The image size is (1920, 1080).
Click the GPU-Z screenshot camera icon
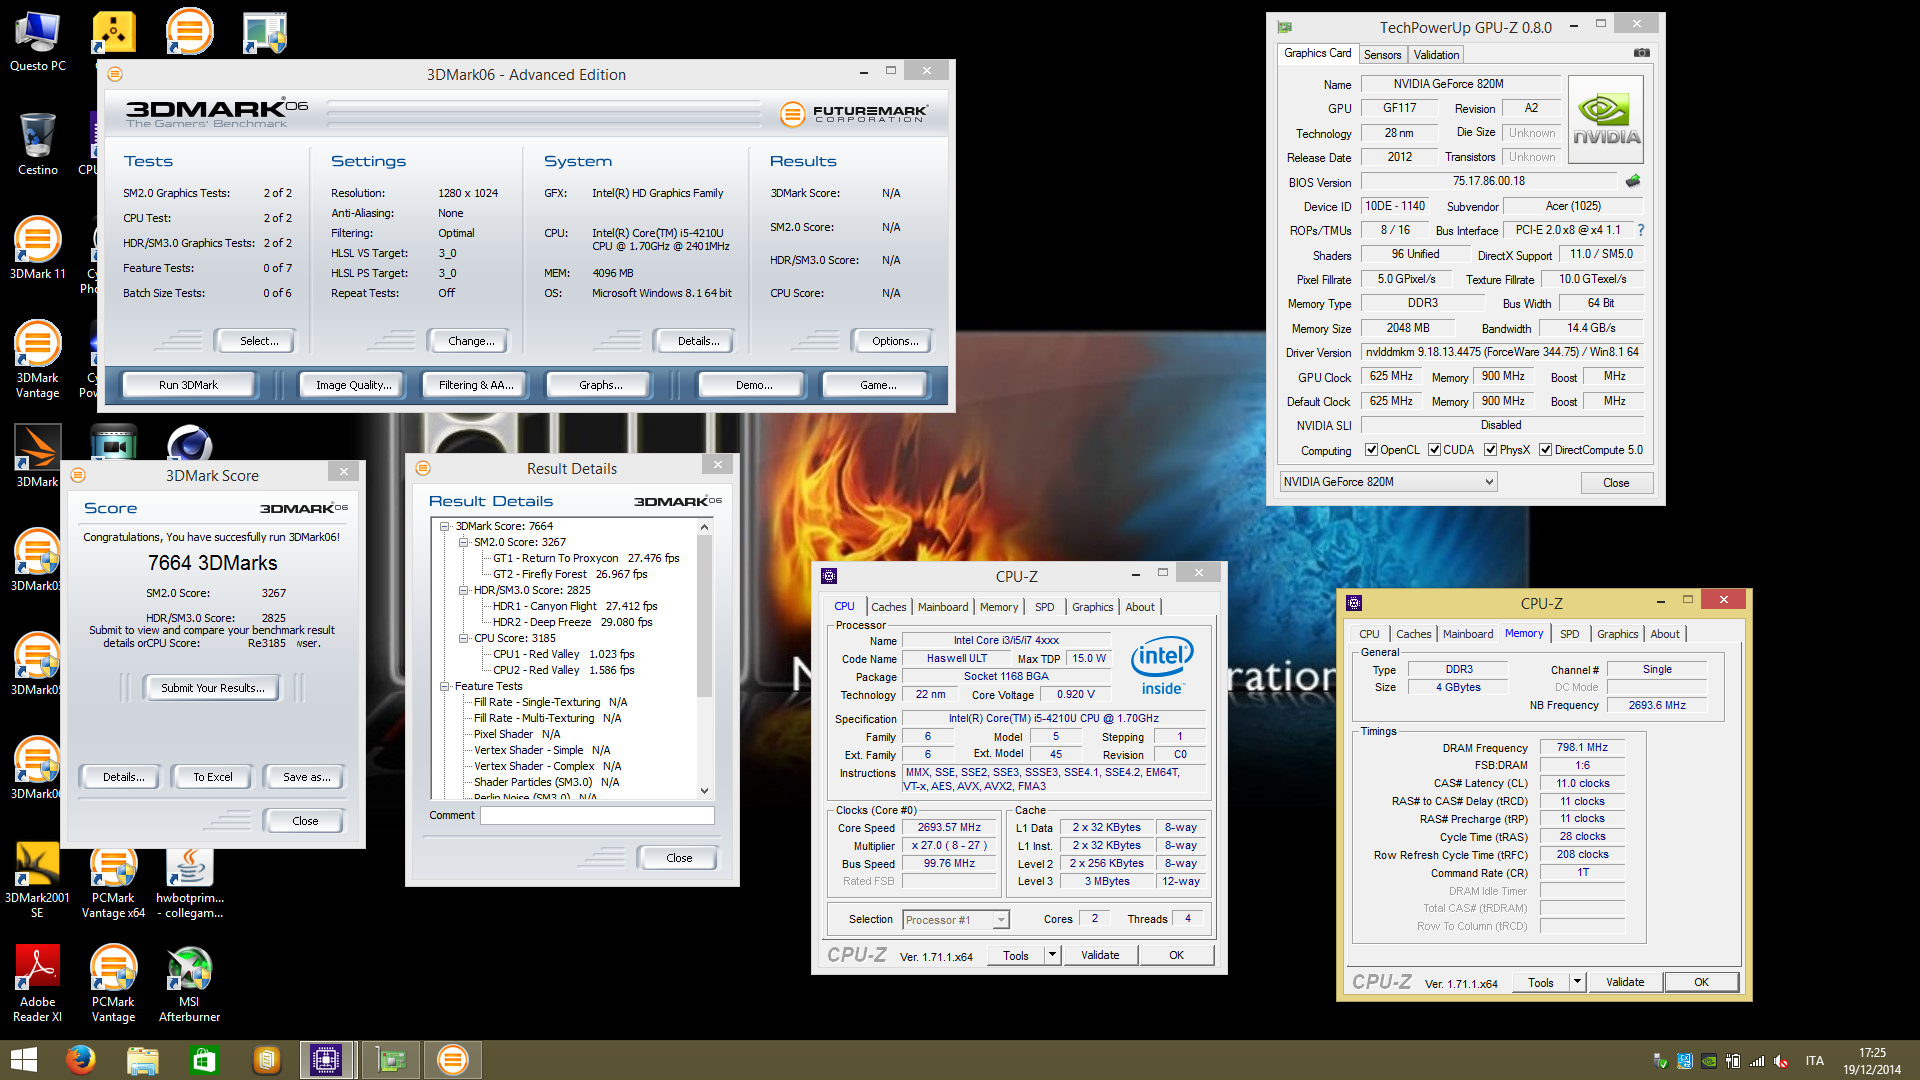click(x=1641, y=53)
